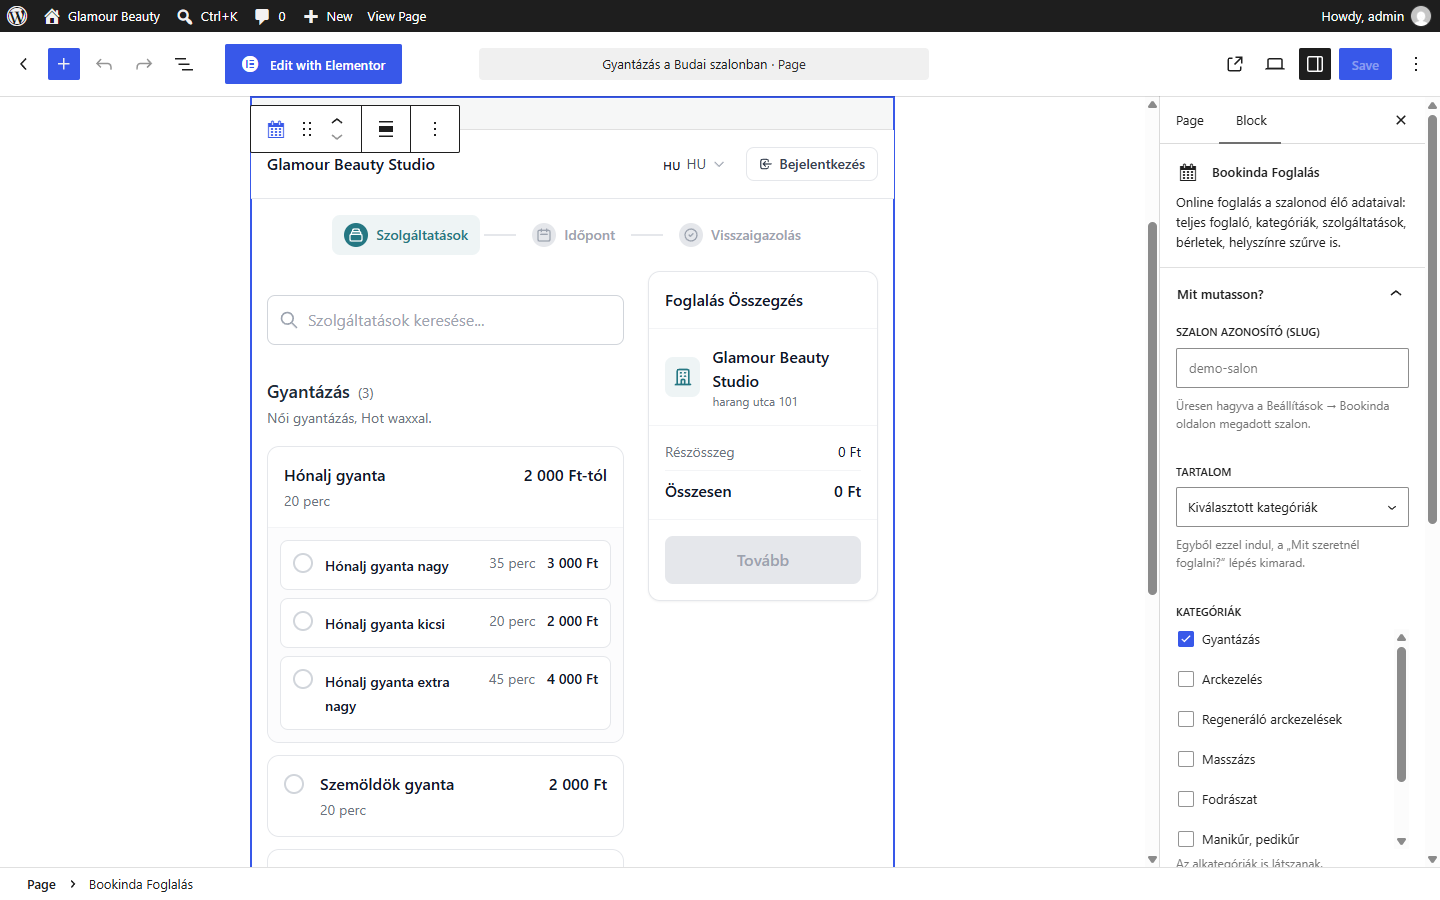The image size is (1440, 900).
Task: Open the WordPress logo menu
Action: [17, 16]
